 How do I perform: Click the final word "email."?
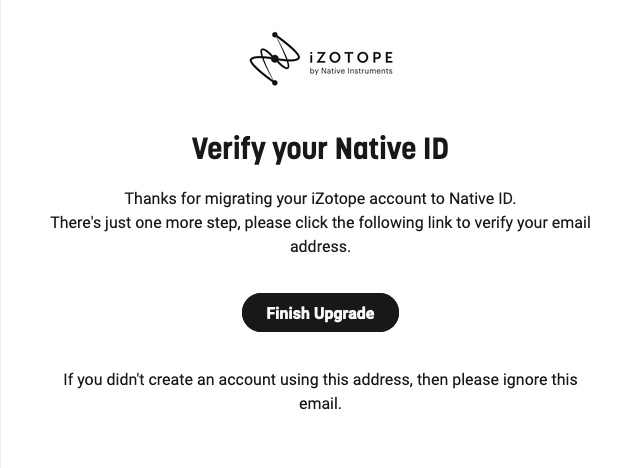320,404
